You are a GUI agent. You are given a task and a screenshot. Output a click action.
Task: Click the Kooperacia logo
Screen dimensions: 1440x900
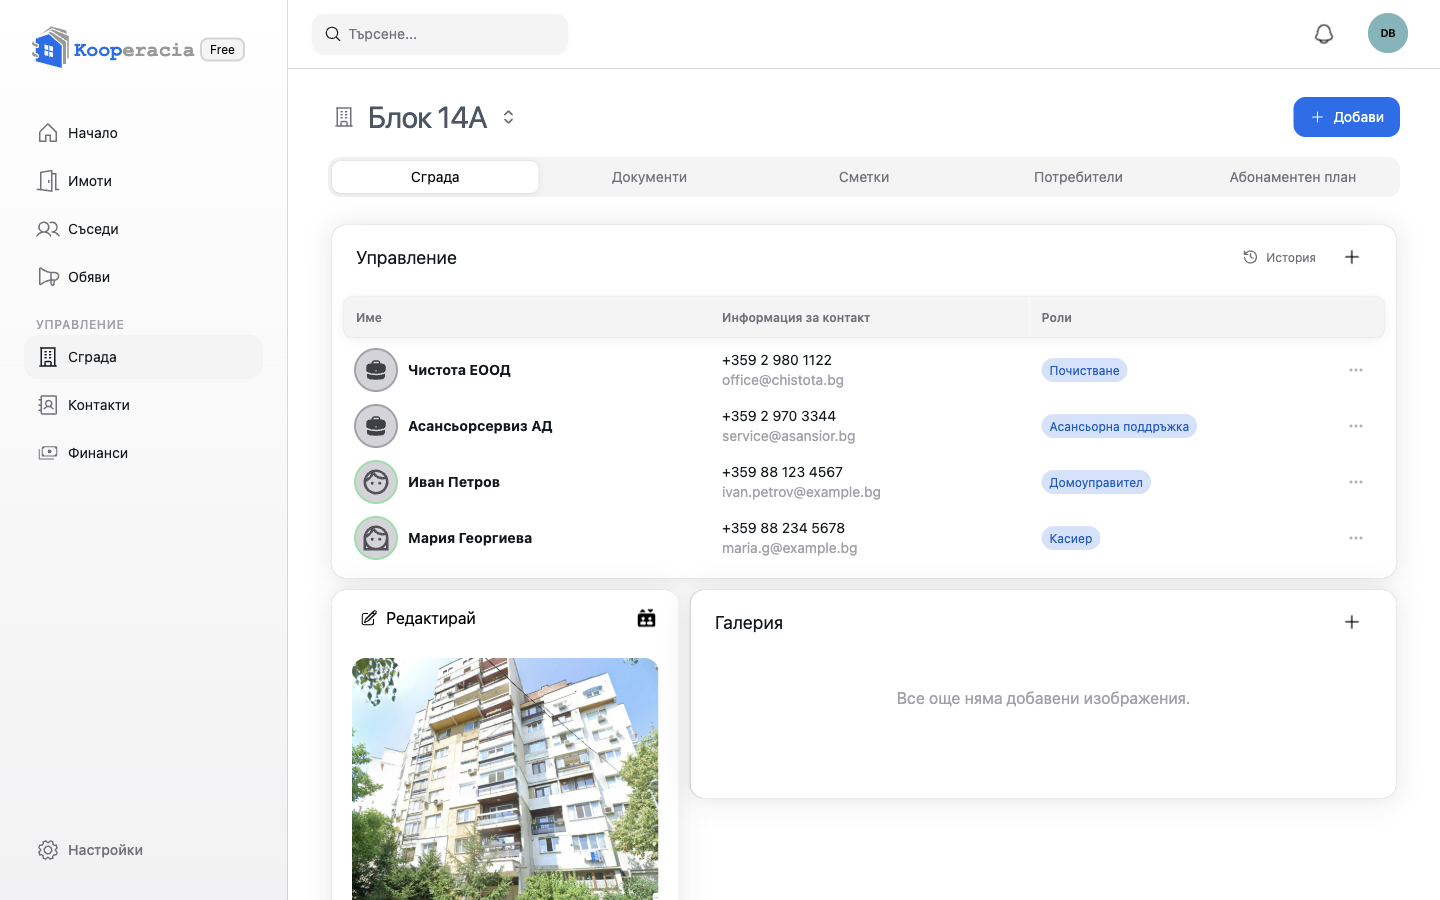(113, 48)
